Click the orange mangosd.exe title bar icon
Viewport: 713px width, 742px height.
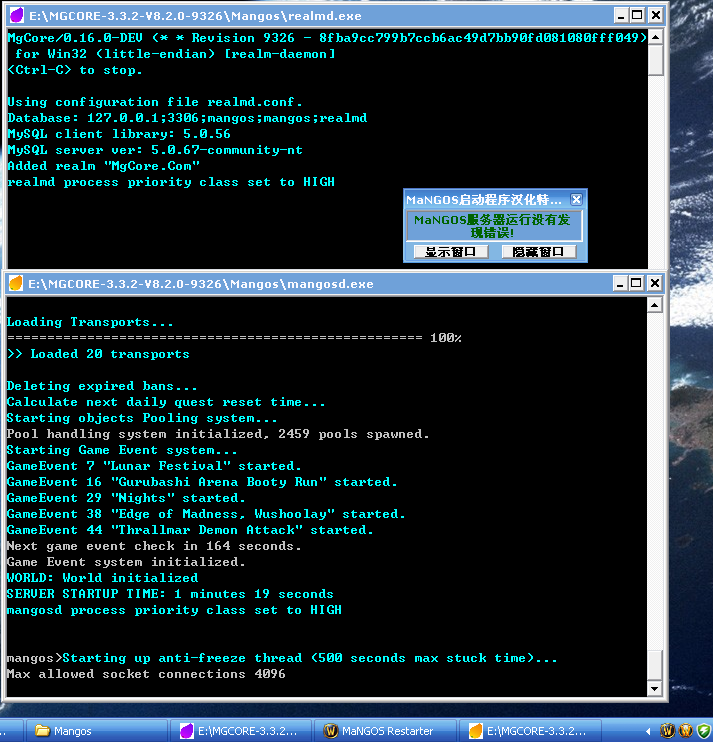[16, 283]
